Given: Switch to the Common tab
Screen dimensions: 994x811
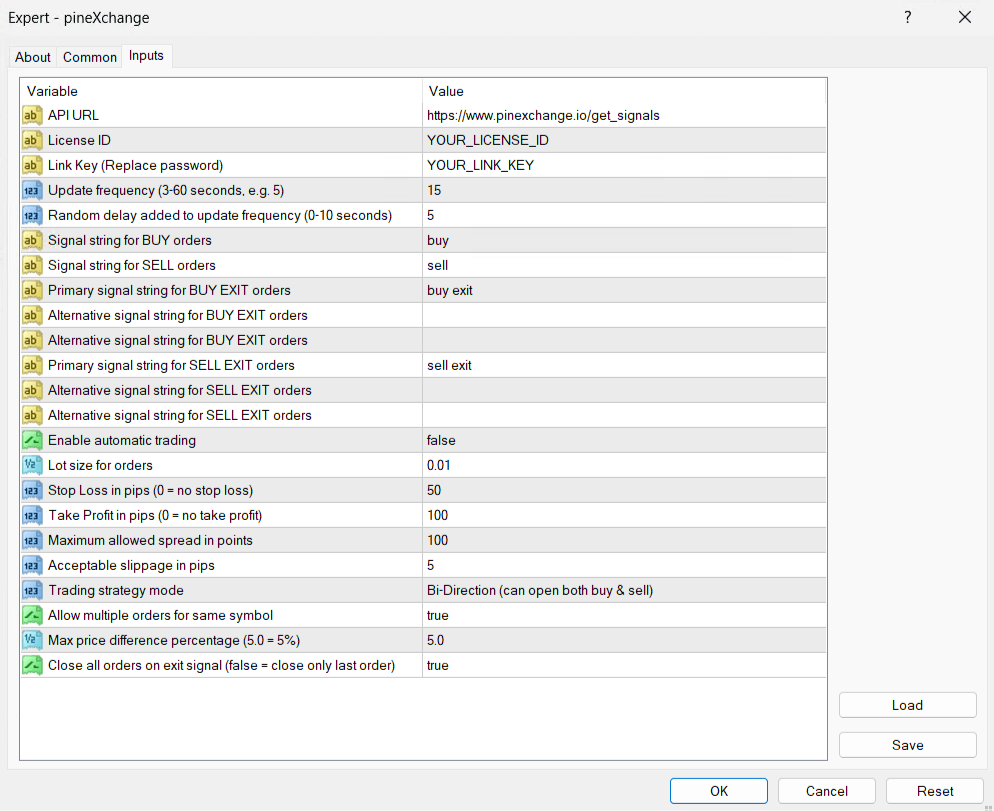Looking at the screenshot, I should click(x=89, y=57).
